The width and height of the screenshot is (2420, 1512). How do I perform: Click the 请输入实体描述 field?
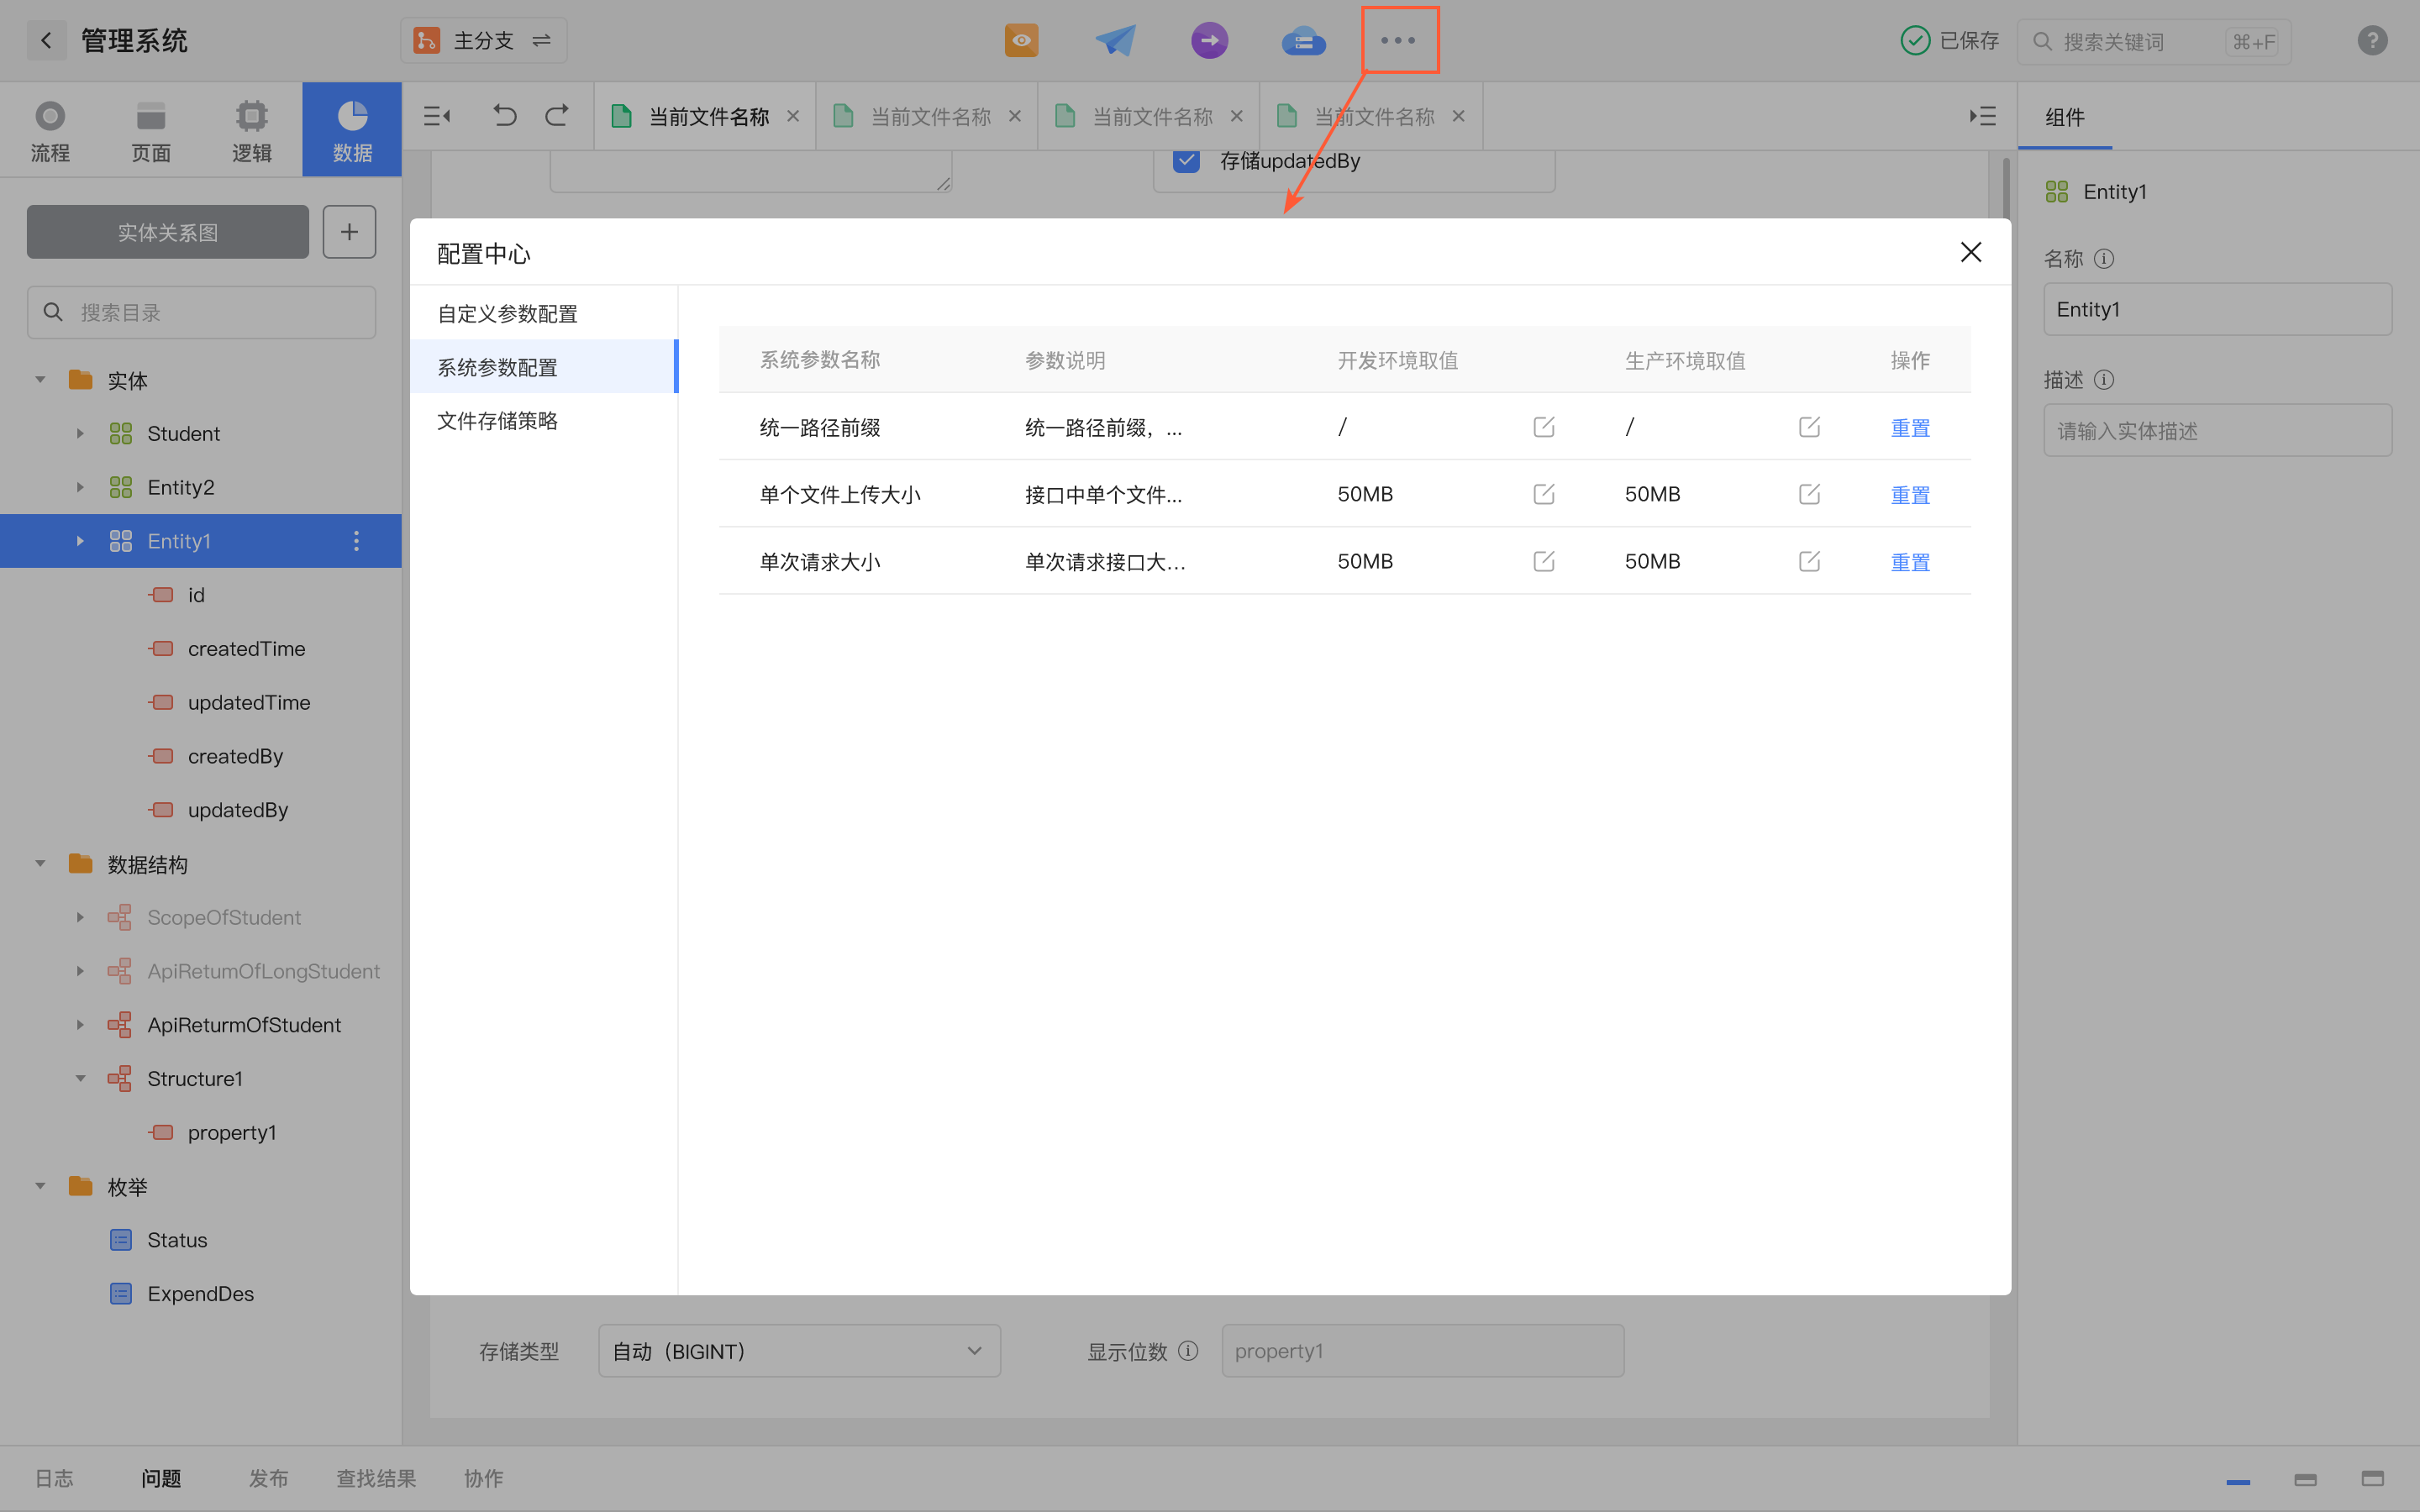pos(2217,430)
